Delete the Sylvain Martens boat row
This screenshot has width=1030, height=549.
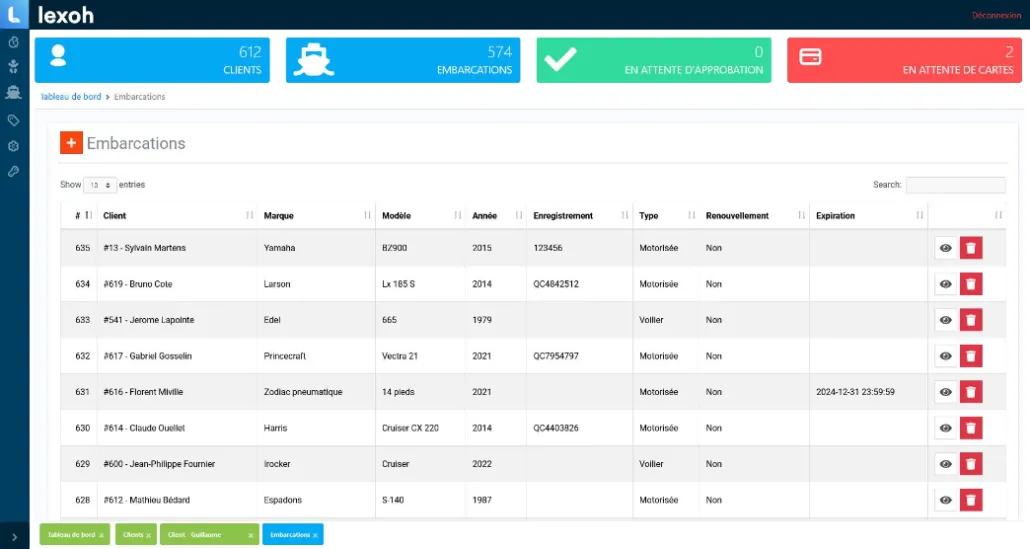coord(970,248)
